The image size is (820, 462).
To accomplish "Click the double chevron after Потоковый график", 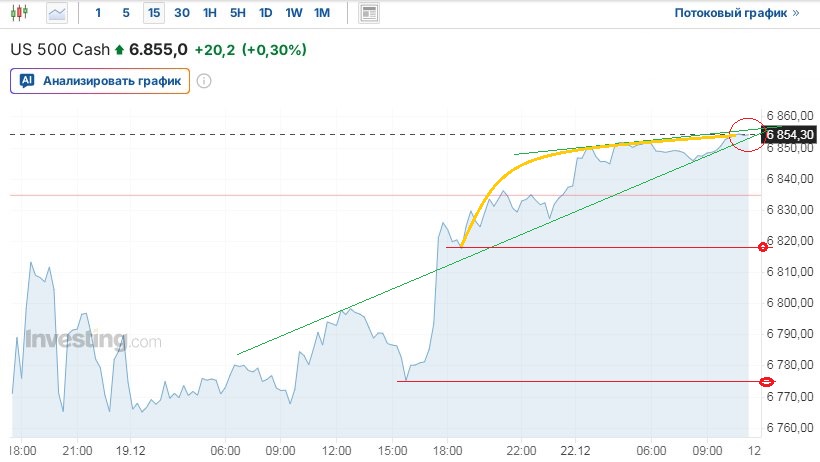I will pyautogui.click(x=796, y=13).
